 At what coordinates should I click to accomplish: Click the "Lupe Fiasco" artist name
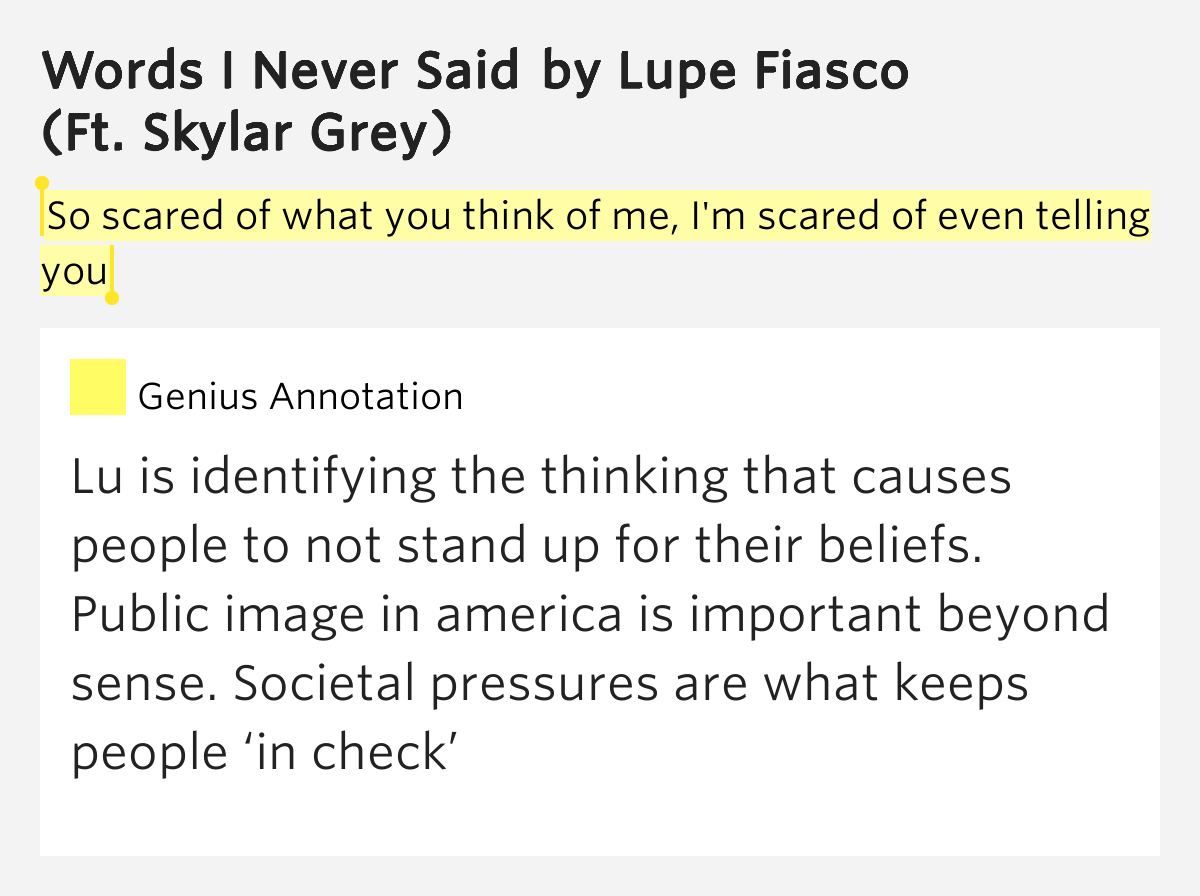click(764, 71)
